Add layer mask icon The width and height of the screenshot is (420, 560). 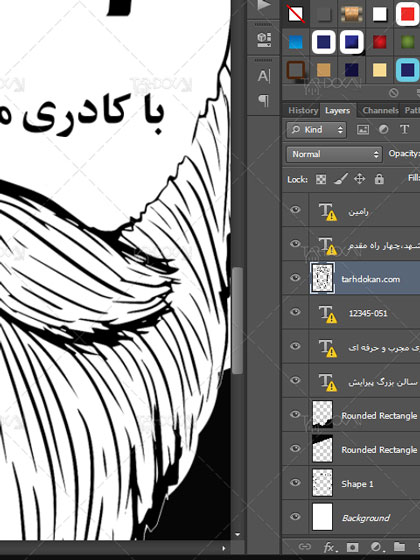tap(352, 547)
